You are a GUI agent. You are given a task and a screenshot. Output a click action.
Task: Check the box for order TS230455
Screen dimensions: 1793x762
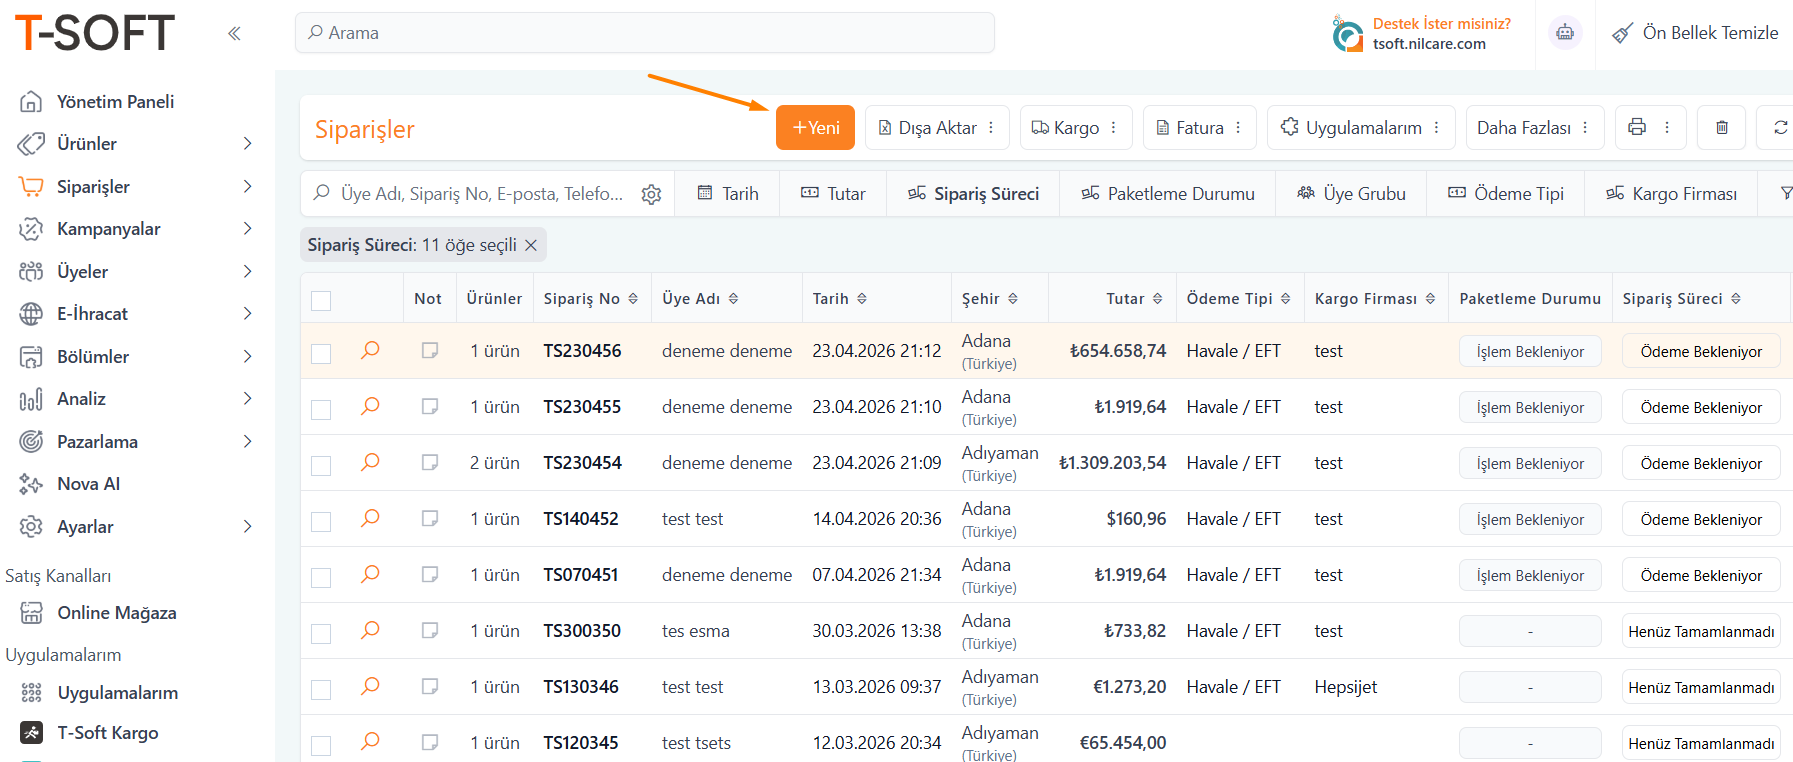tap(321, 409)
